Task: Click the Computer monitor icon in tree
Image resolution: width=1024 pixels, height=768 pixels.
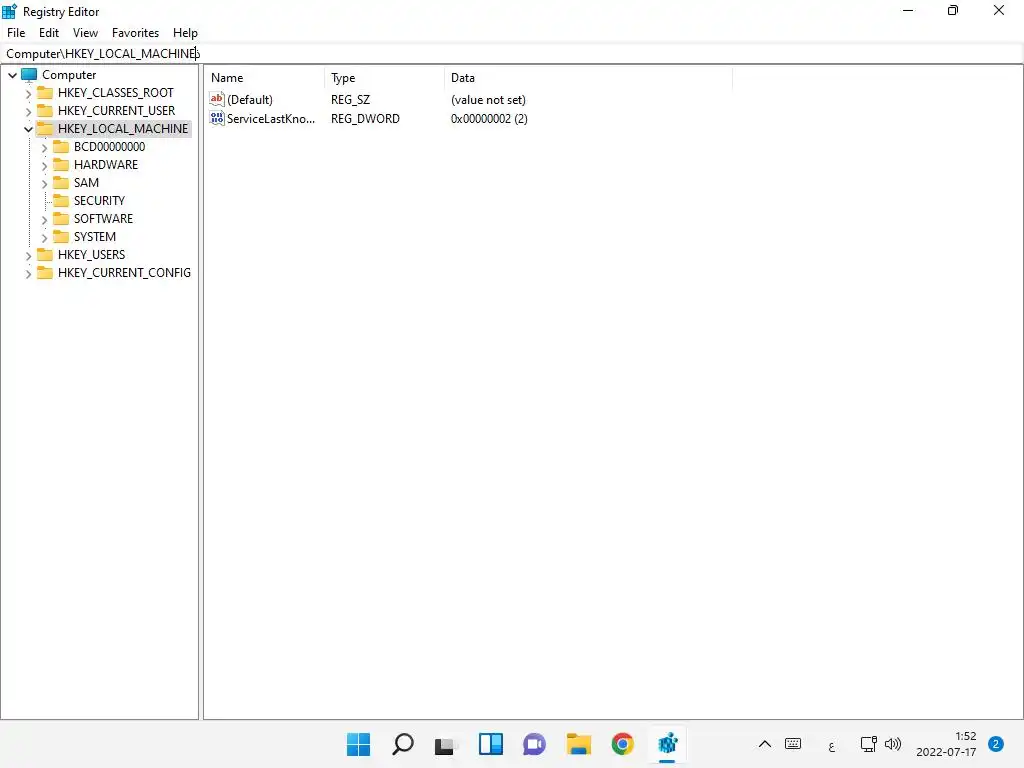Action: [29, 74]
